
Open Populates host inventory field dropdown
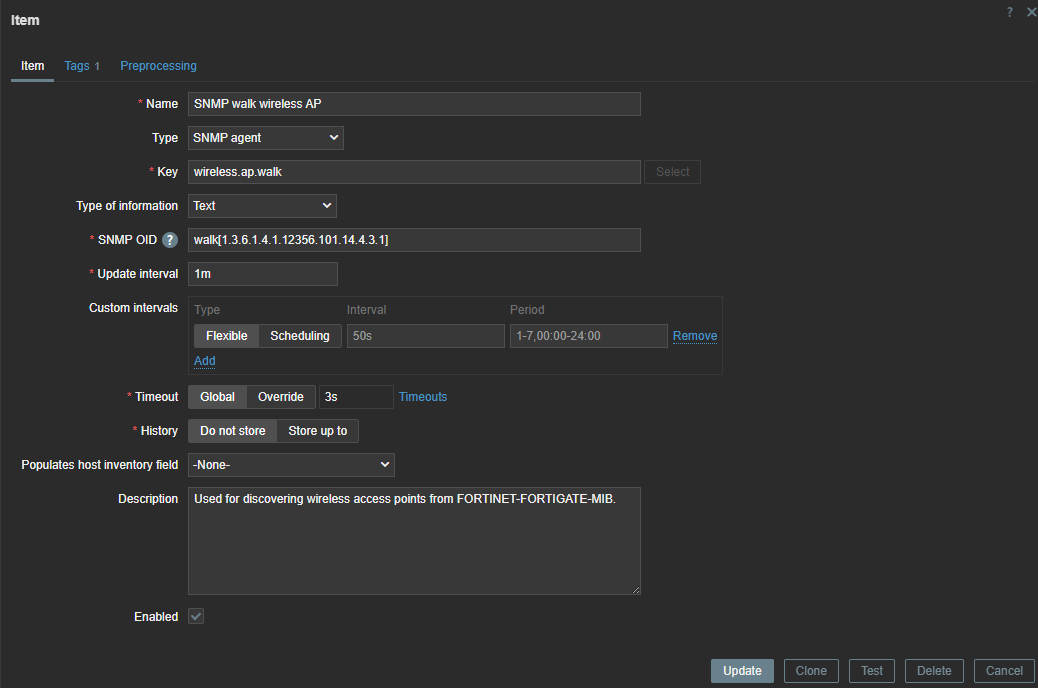pos(291,465)
